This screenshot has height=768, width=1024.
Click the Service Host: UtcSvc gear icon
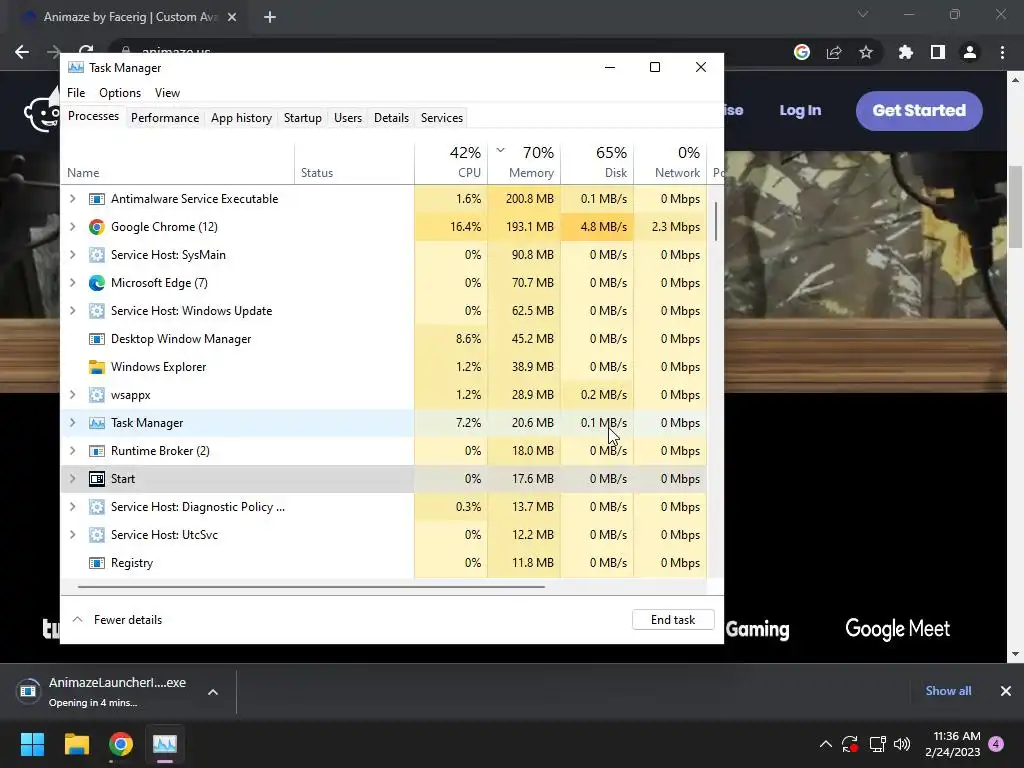pyautogui.click(x=97, y=535)
